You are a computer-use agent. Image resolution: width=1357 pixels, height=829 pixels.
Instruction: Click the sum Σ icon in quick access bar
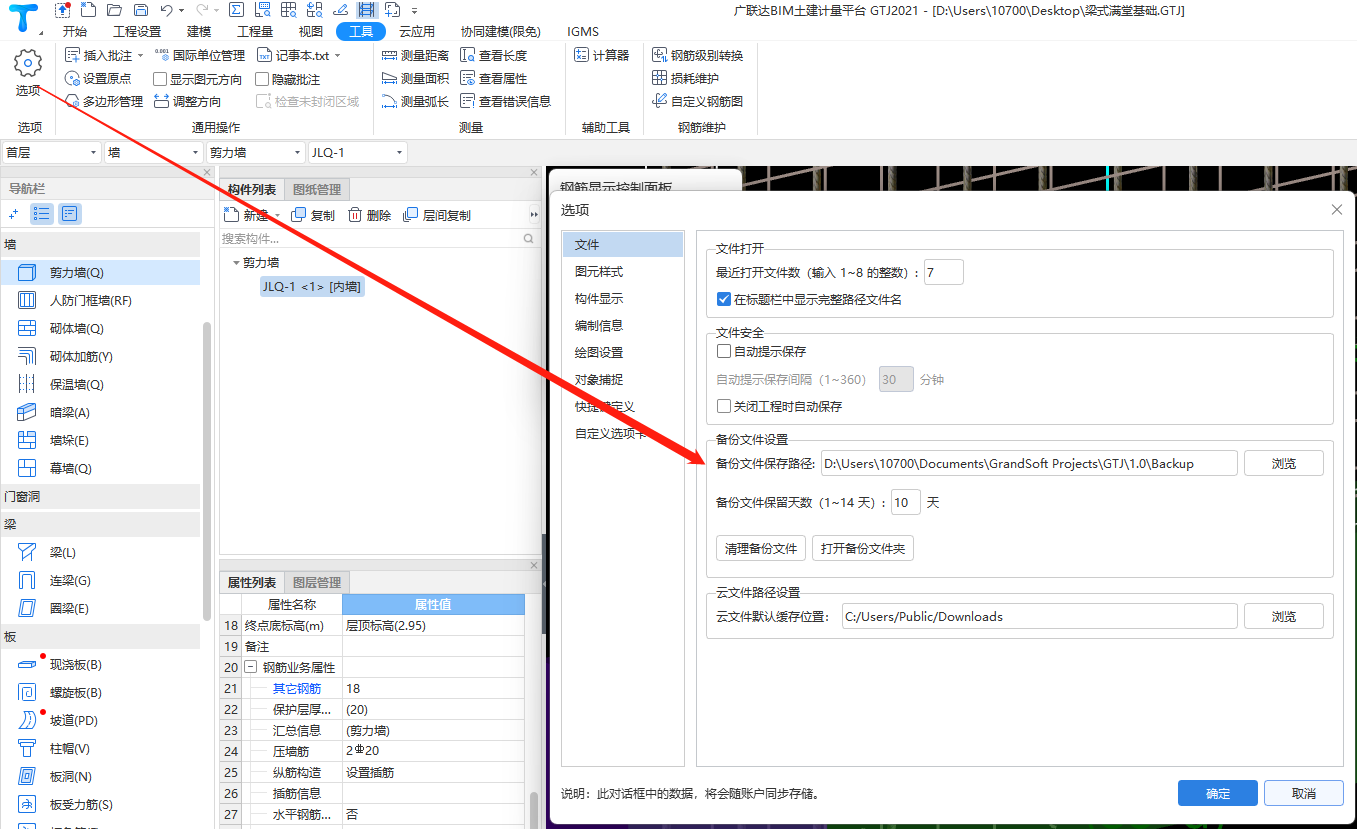[236, 10]
